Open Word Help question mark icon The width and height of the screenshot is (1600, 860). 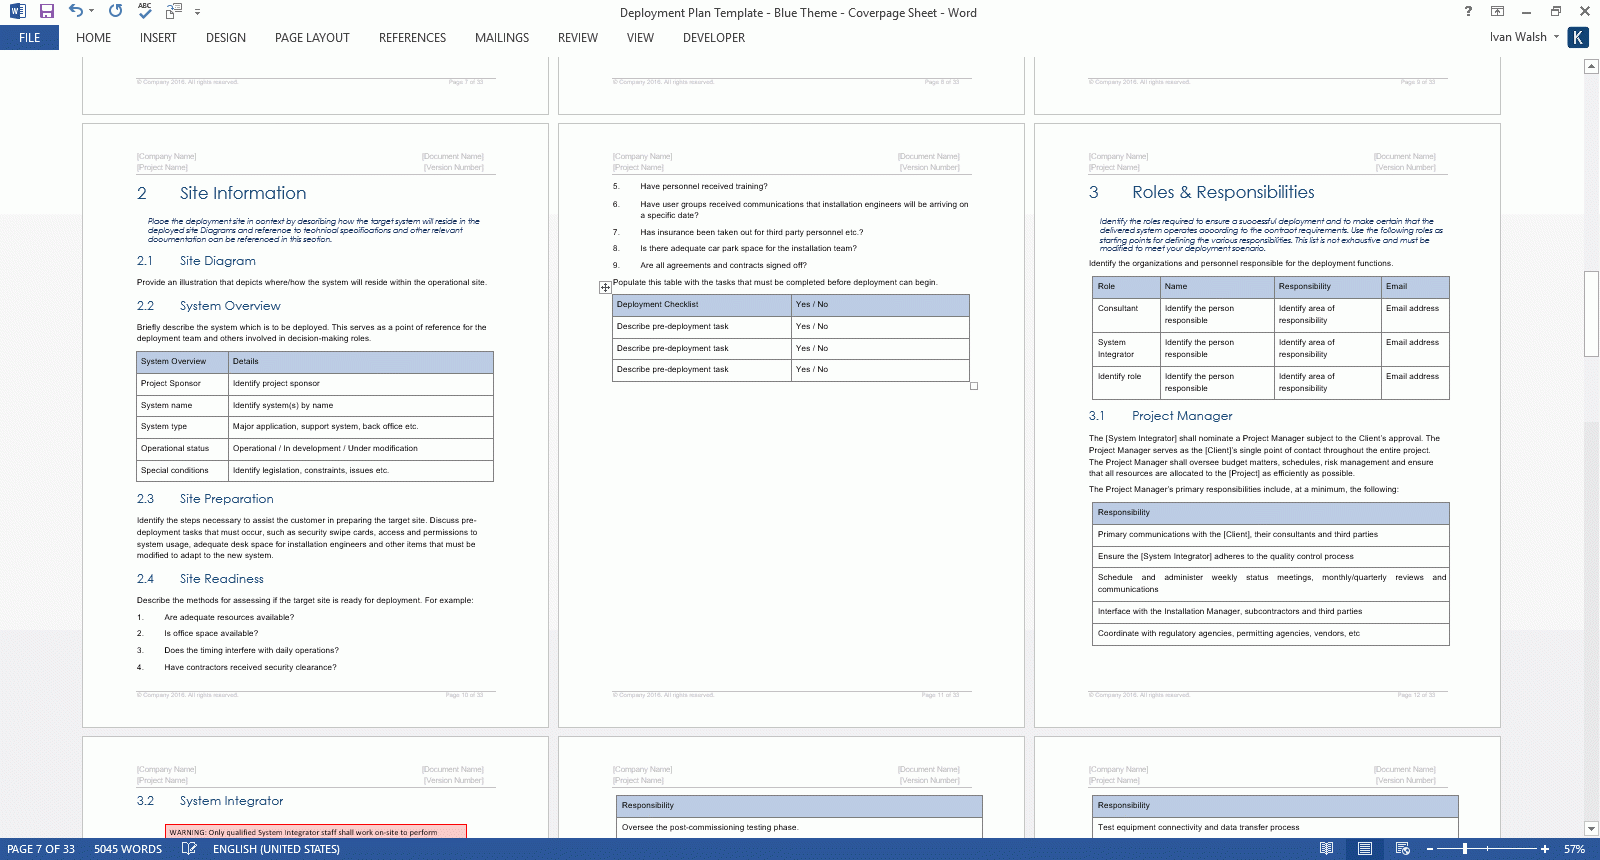[x=1468, y=11]
